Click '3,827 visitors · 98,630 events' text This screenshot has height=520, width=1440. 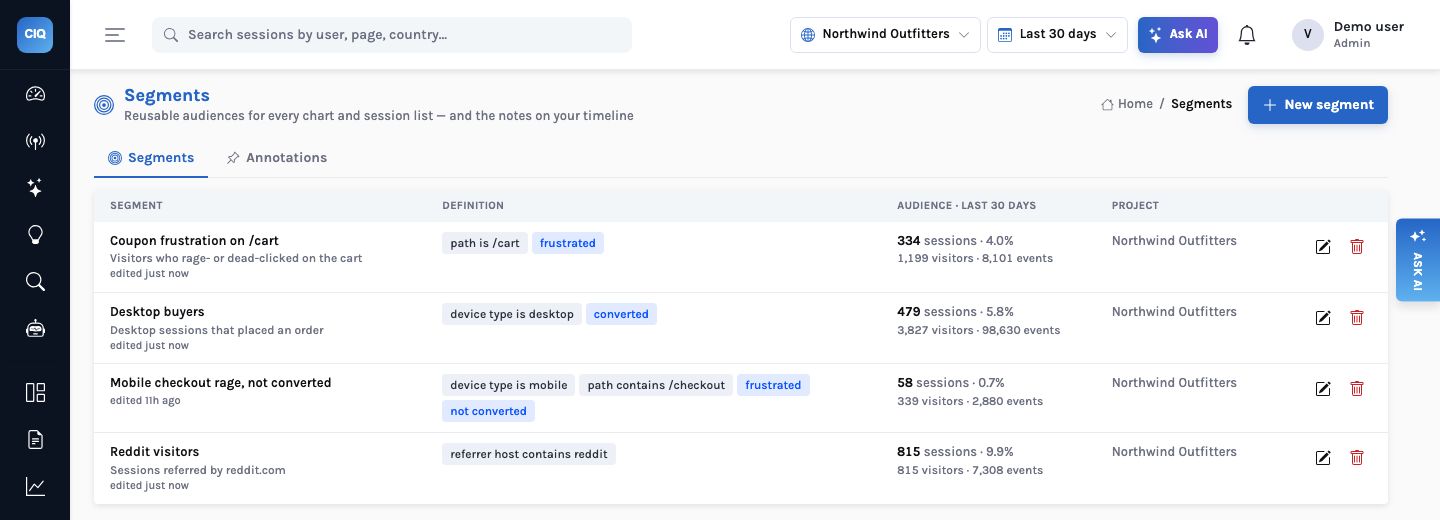(x=979, y=330)
